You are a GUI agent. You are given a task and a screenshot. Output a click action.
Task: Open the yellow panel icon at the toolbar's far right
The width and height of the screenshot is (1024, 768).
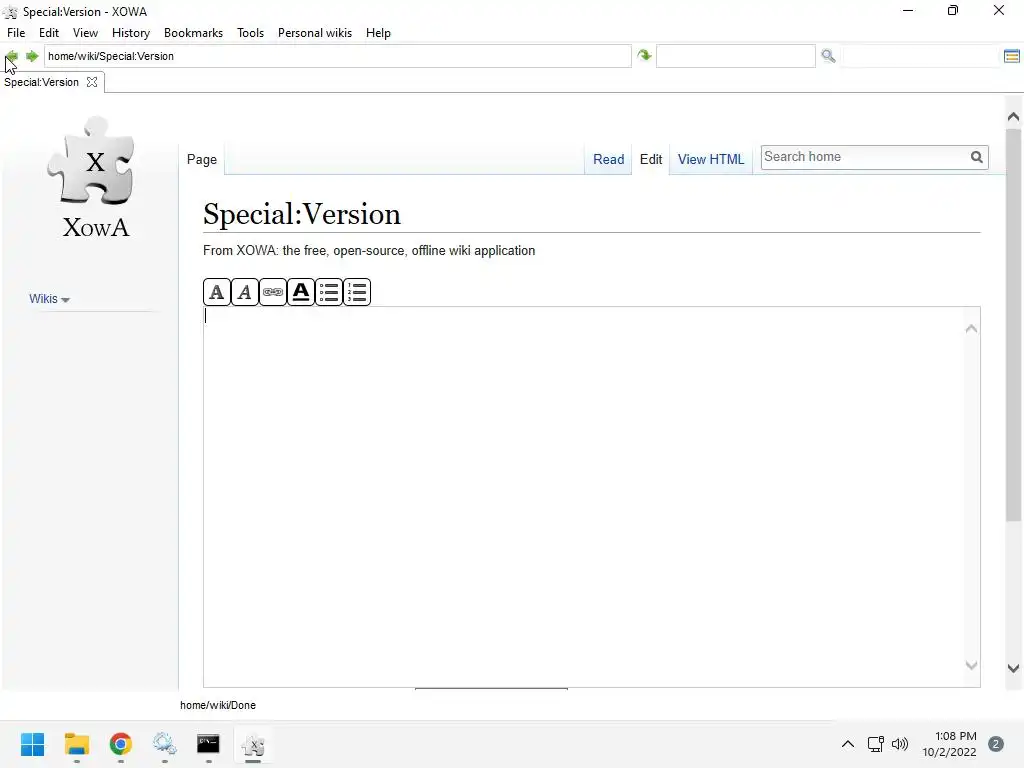(1012, 56)
